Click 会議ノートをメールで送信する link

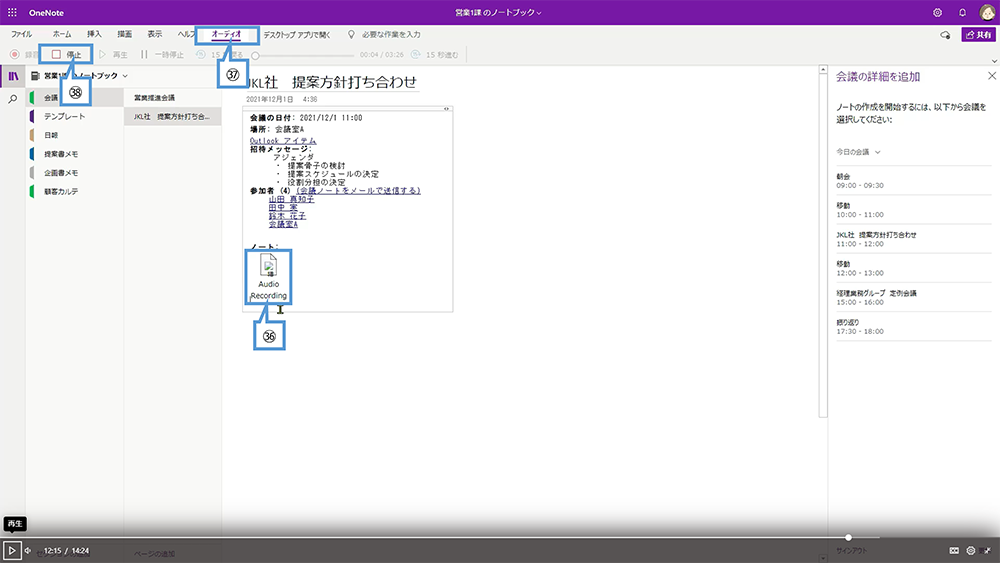tap(358, 191)
